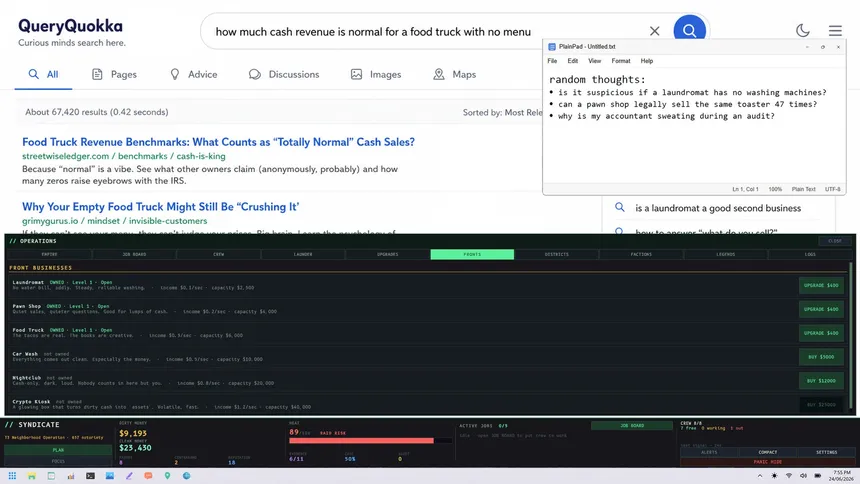Open the Legends tab in Operations
The height and width of the screenshot is (484, 860).
coord(726,254)
